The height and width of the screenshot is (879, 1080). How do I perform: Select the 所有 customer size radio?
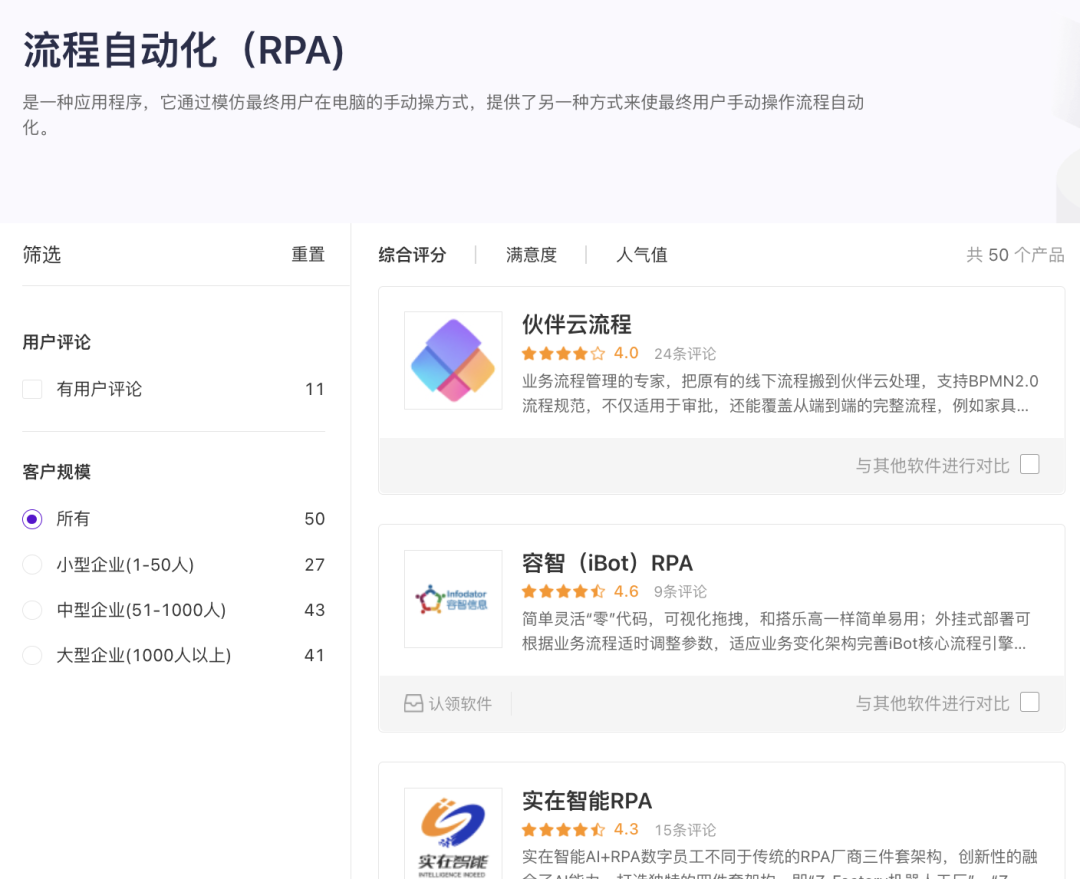tap(33, 519)
